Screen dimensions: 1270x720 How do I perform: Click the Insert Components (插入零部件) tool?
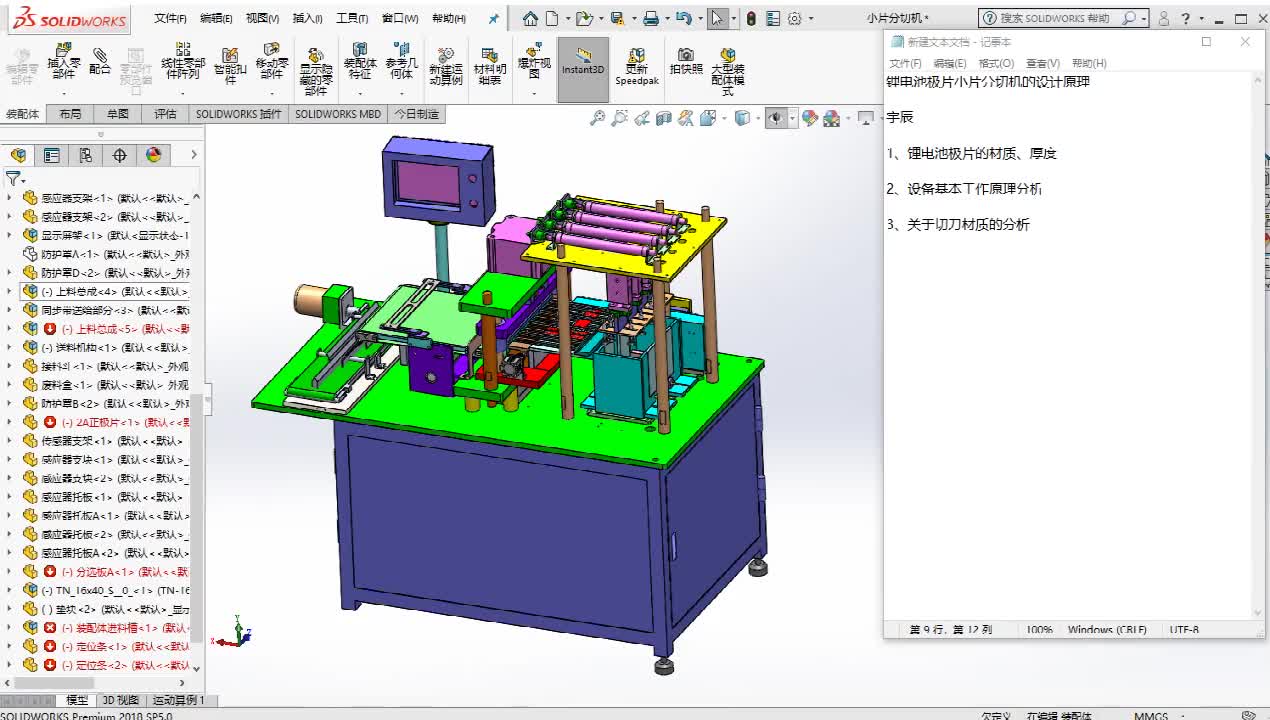coord(64,61)
